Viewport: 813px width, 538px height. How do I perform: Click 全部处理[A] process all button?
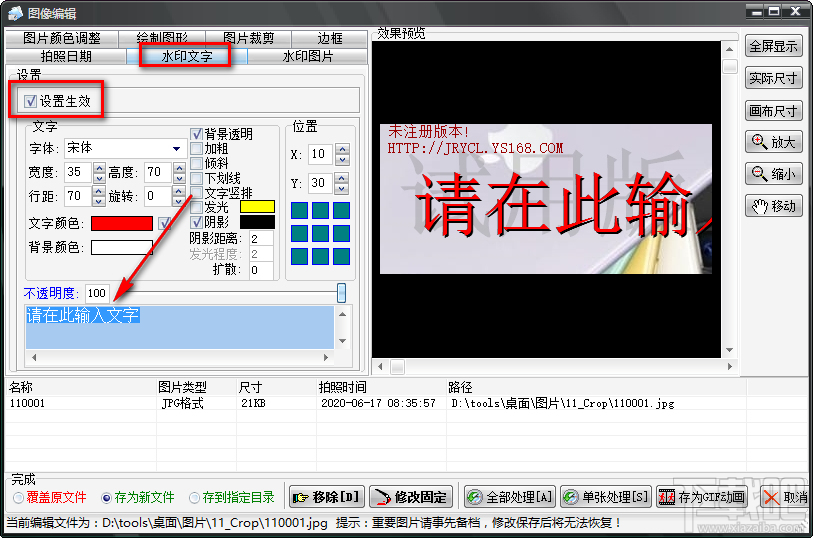tap(510, 497)
